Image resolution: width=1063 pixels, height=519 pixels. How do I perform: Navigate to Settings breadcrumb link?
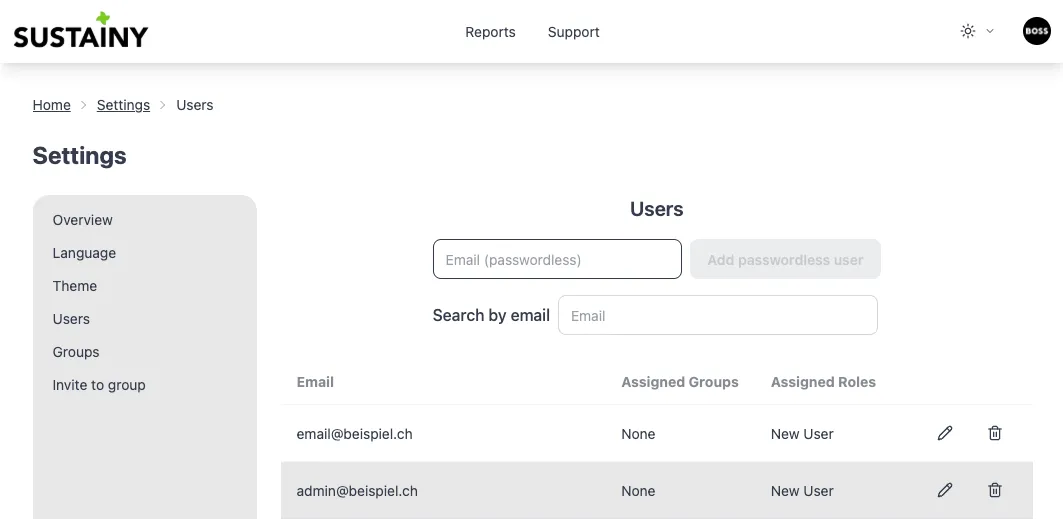click(x=123, y=105)
